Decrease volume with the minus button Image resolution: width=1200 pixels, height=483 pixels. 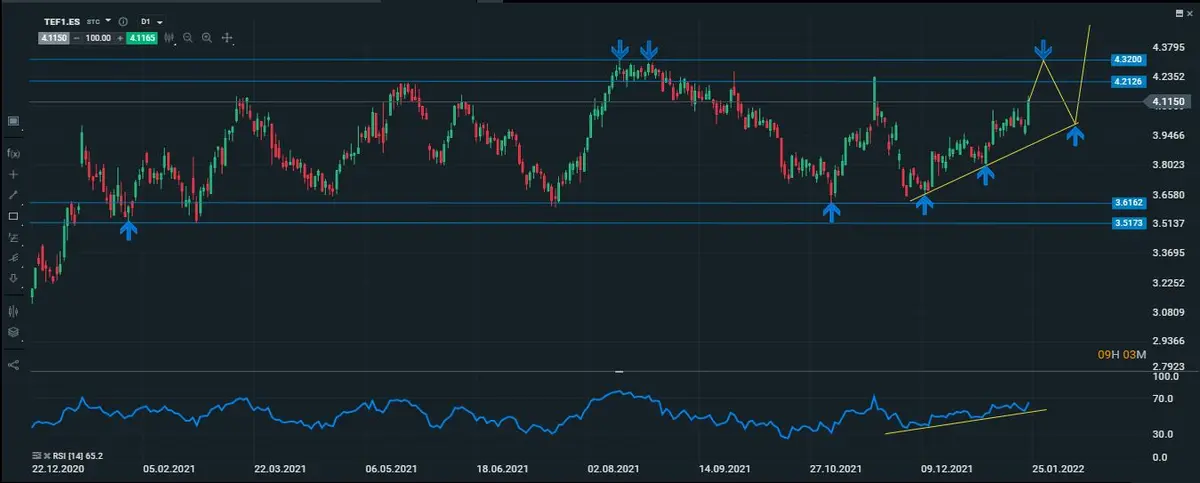[77, 38]
